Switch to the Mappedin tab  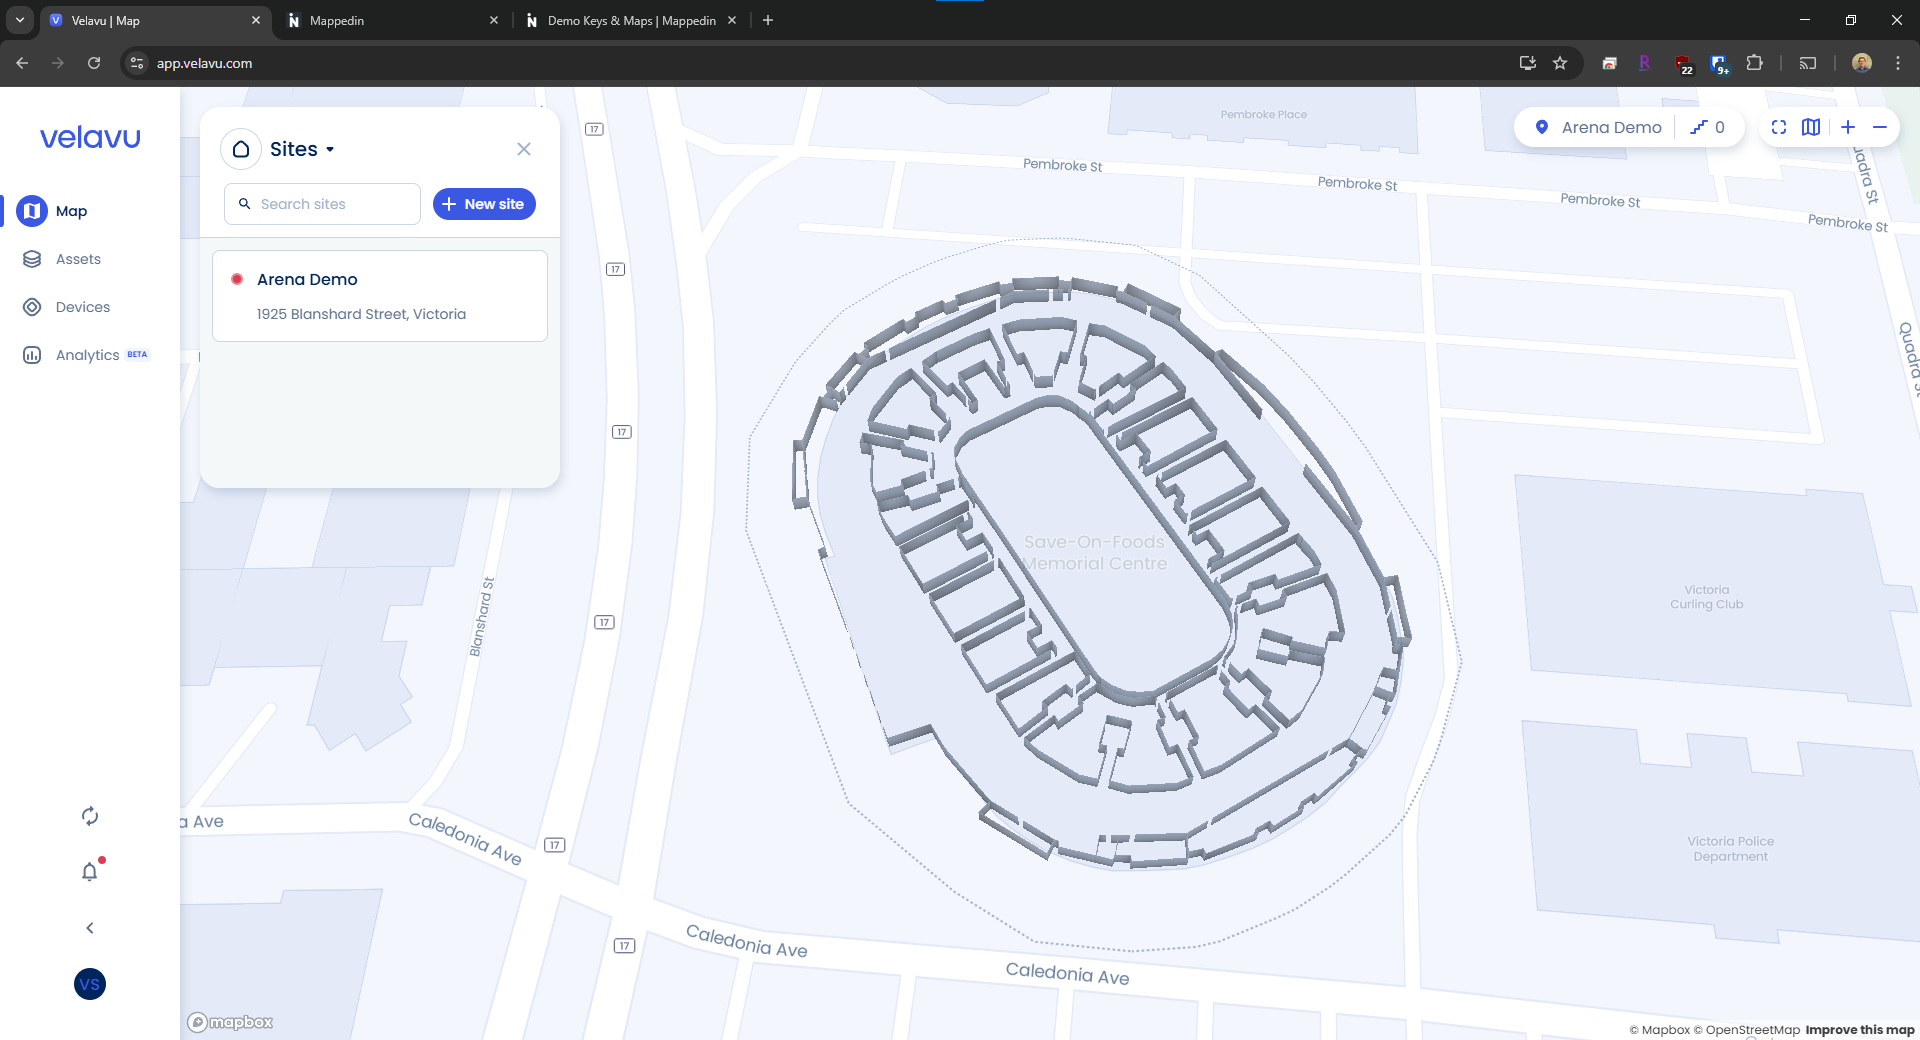390,20
